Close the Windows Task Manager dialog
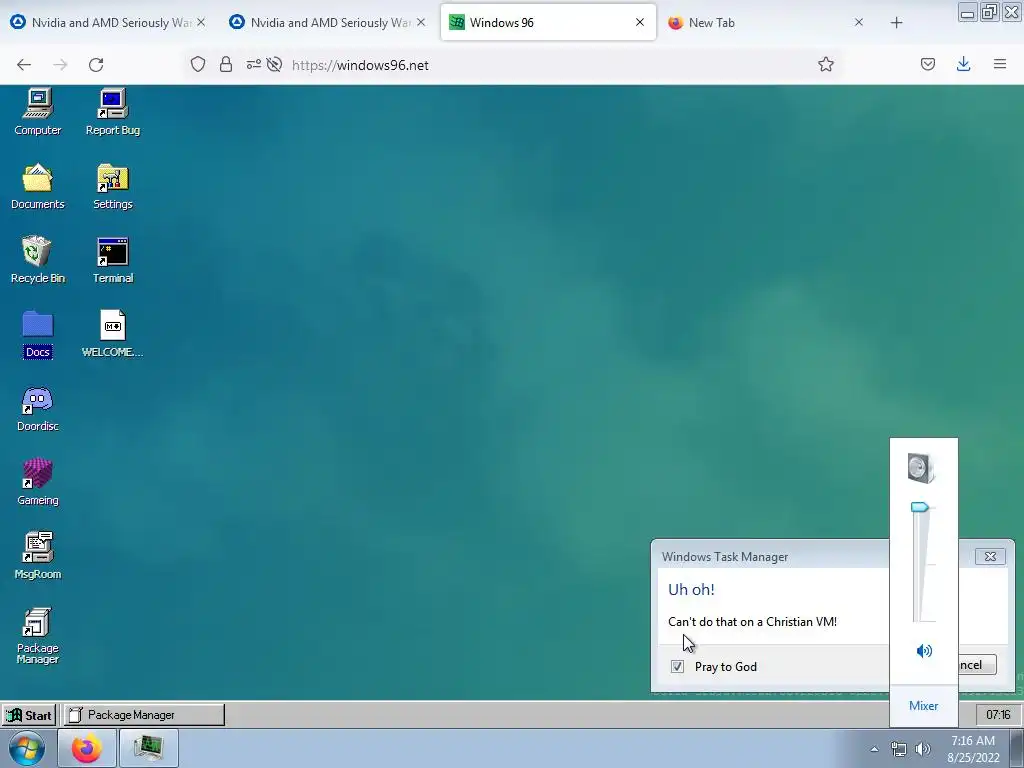The image size is (1024, 768). [990, 556]
